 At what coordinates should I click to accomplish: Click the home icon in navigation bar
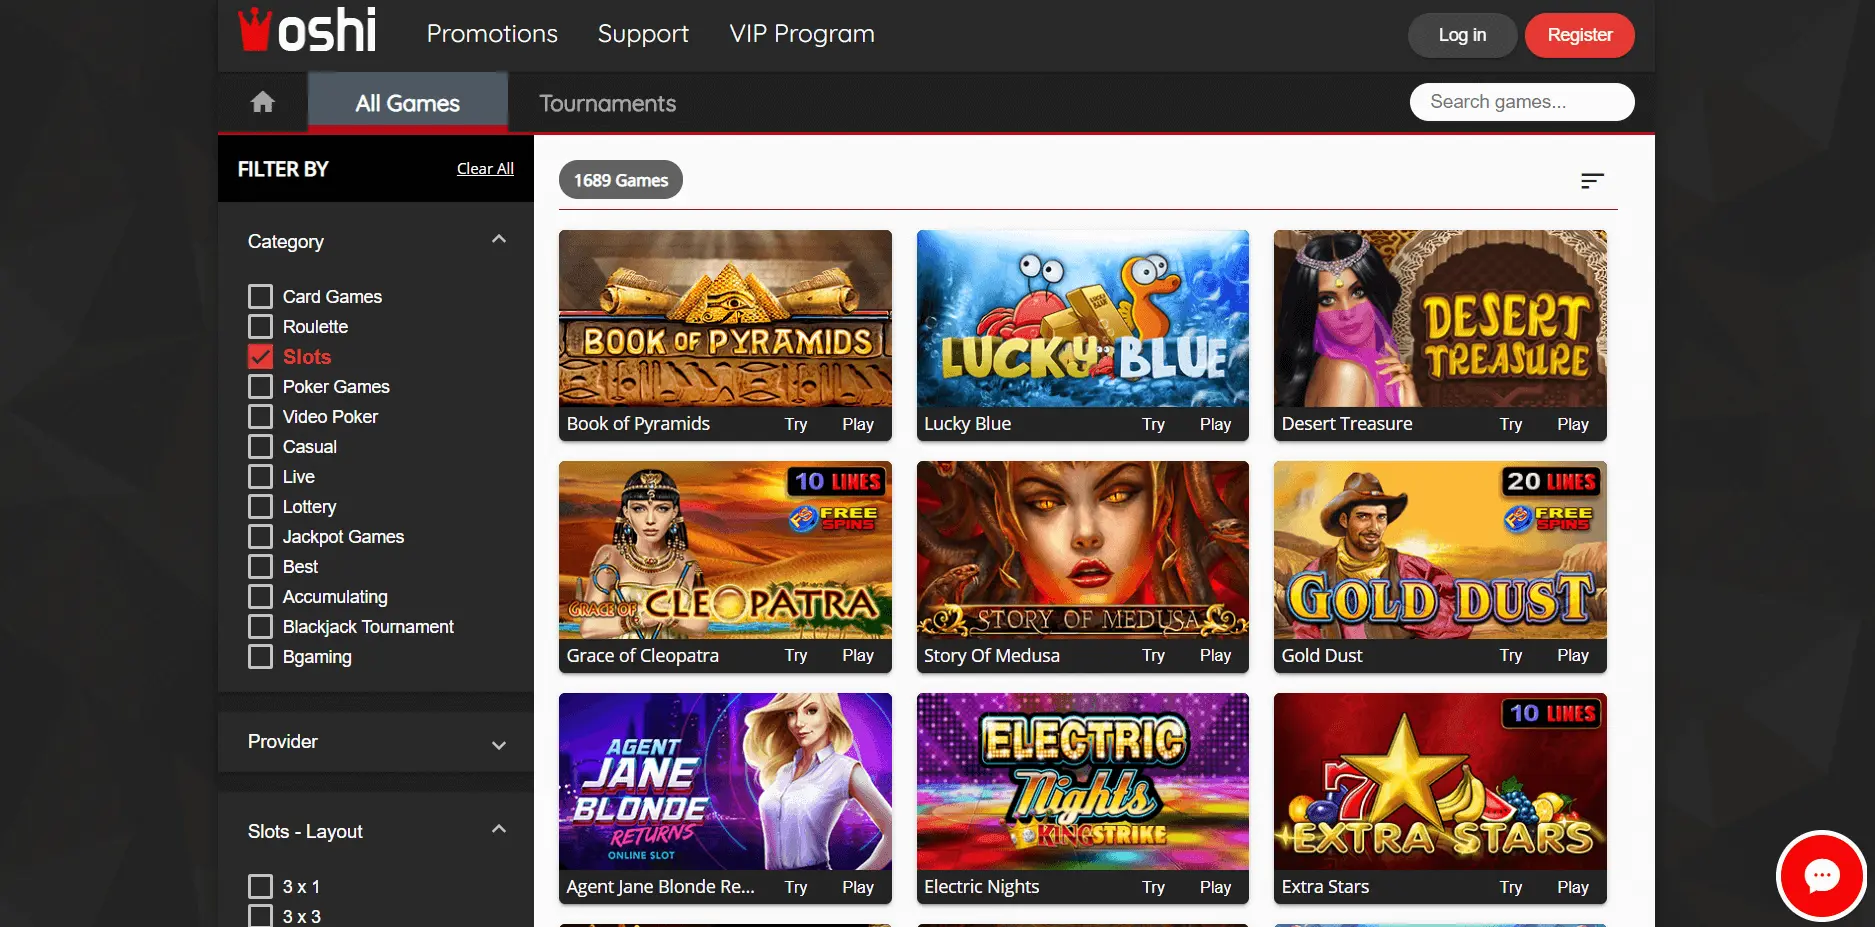pos(262,102)
